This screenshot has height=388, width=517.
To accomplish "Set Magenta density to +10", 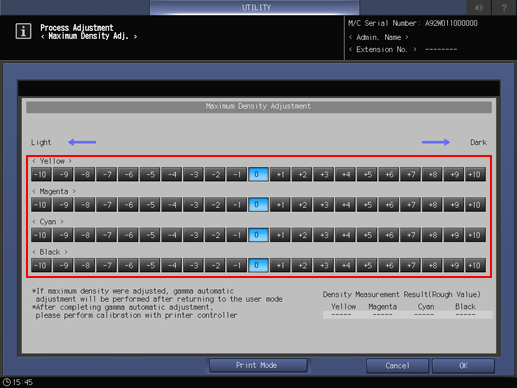I will point(475,205).
